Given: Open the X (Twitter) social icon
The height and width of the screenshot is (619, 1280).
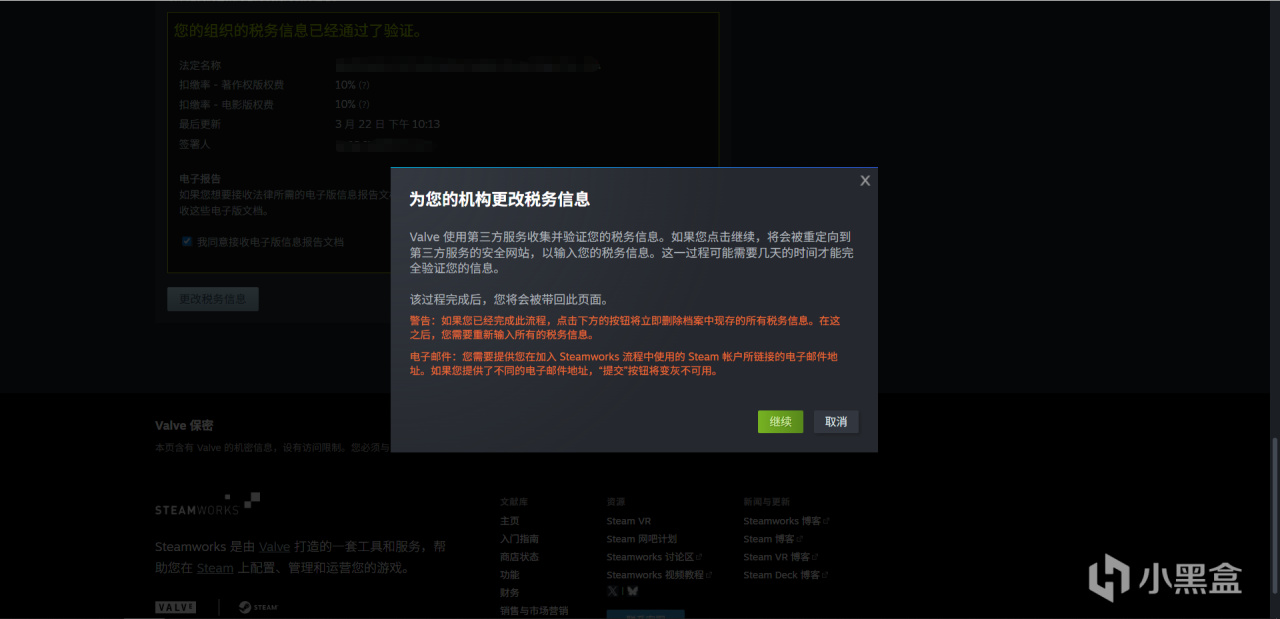Looking at the screenshot, I should point(612,591).
